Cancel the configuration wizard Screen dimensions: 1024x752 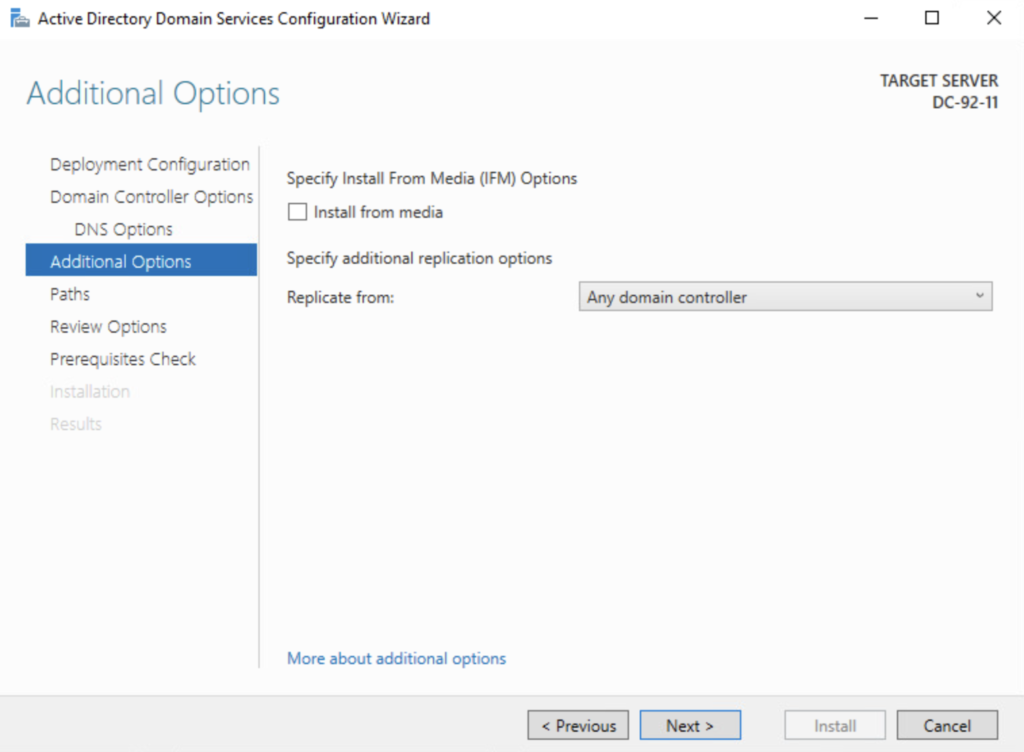coord(947,726)
